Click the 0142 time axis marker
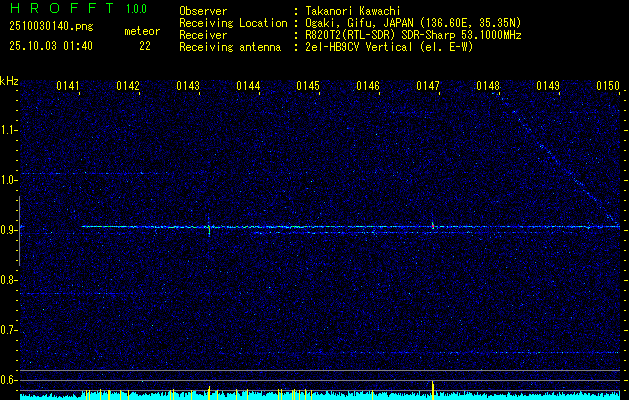This screenshot has width=629, height=400. [128, 86]
